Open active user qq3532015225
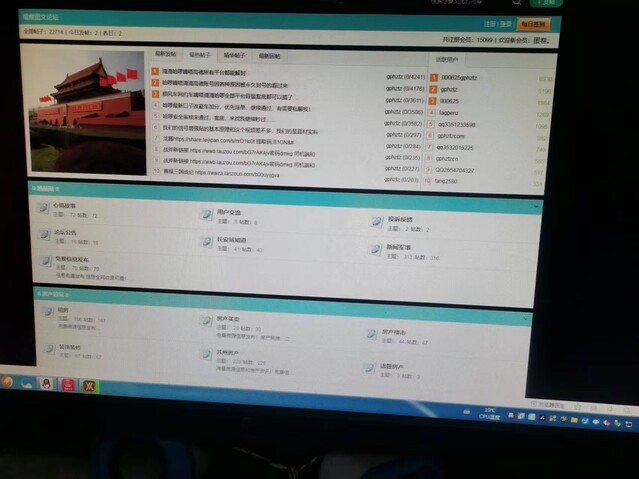639x479 pixels. click(x=455, y=148)
